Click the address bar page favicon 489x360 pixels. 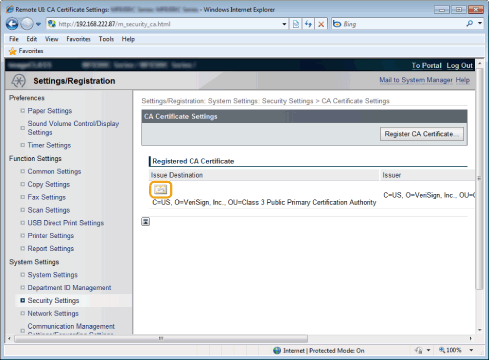coord(52,24)
